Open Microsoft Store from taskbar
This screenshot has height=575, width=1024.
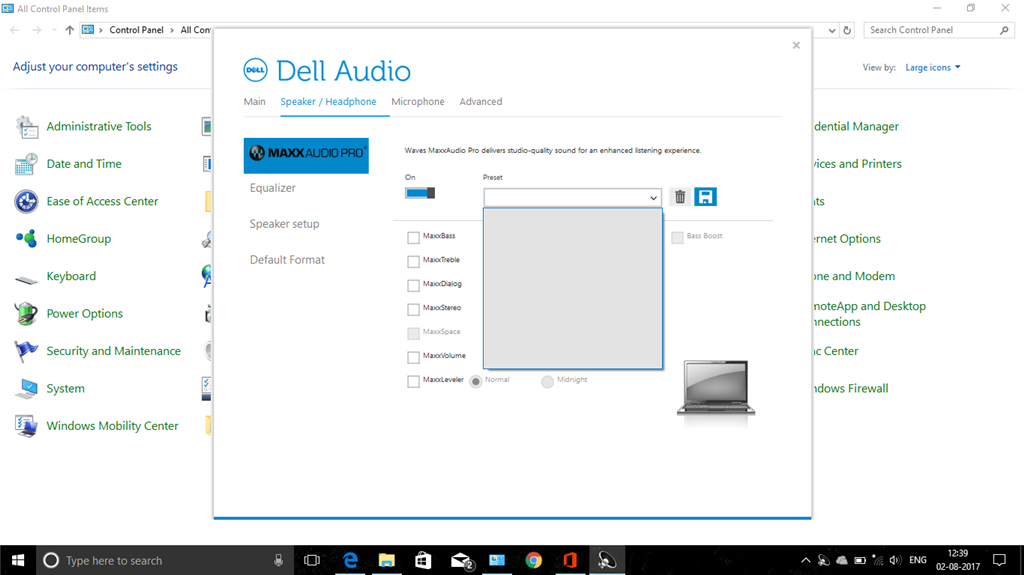[x=423, y=560]
